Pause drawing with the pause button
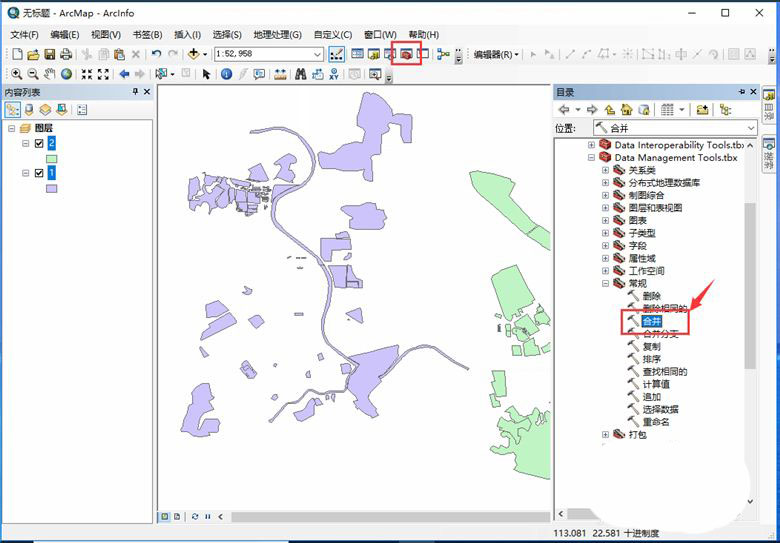This screenshot has height=543, width=780. 207,517
